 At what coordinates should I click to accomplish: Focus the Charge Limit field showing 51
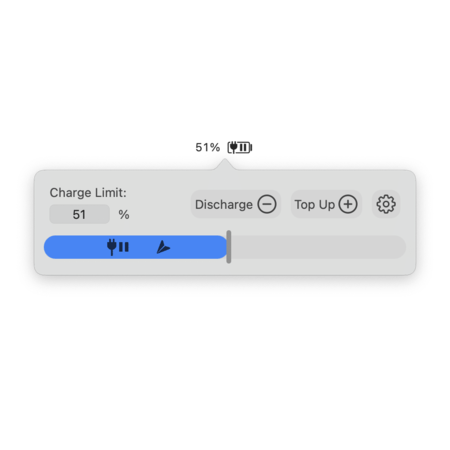coord(79,214)
